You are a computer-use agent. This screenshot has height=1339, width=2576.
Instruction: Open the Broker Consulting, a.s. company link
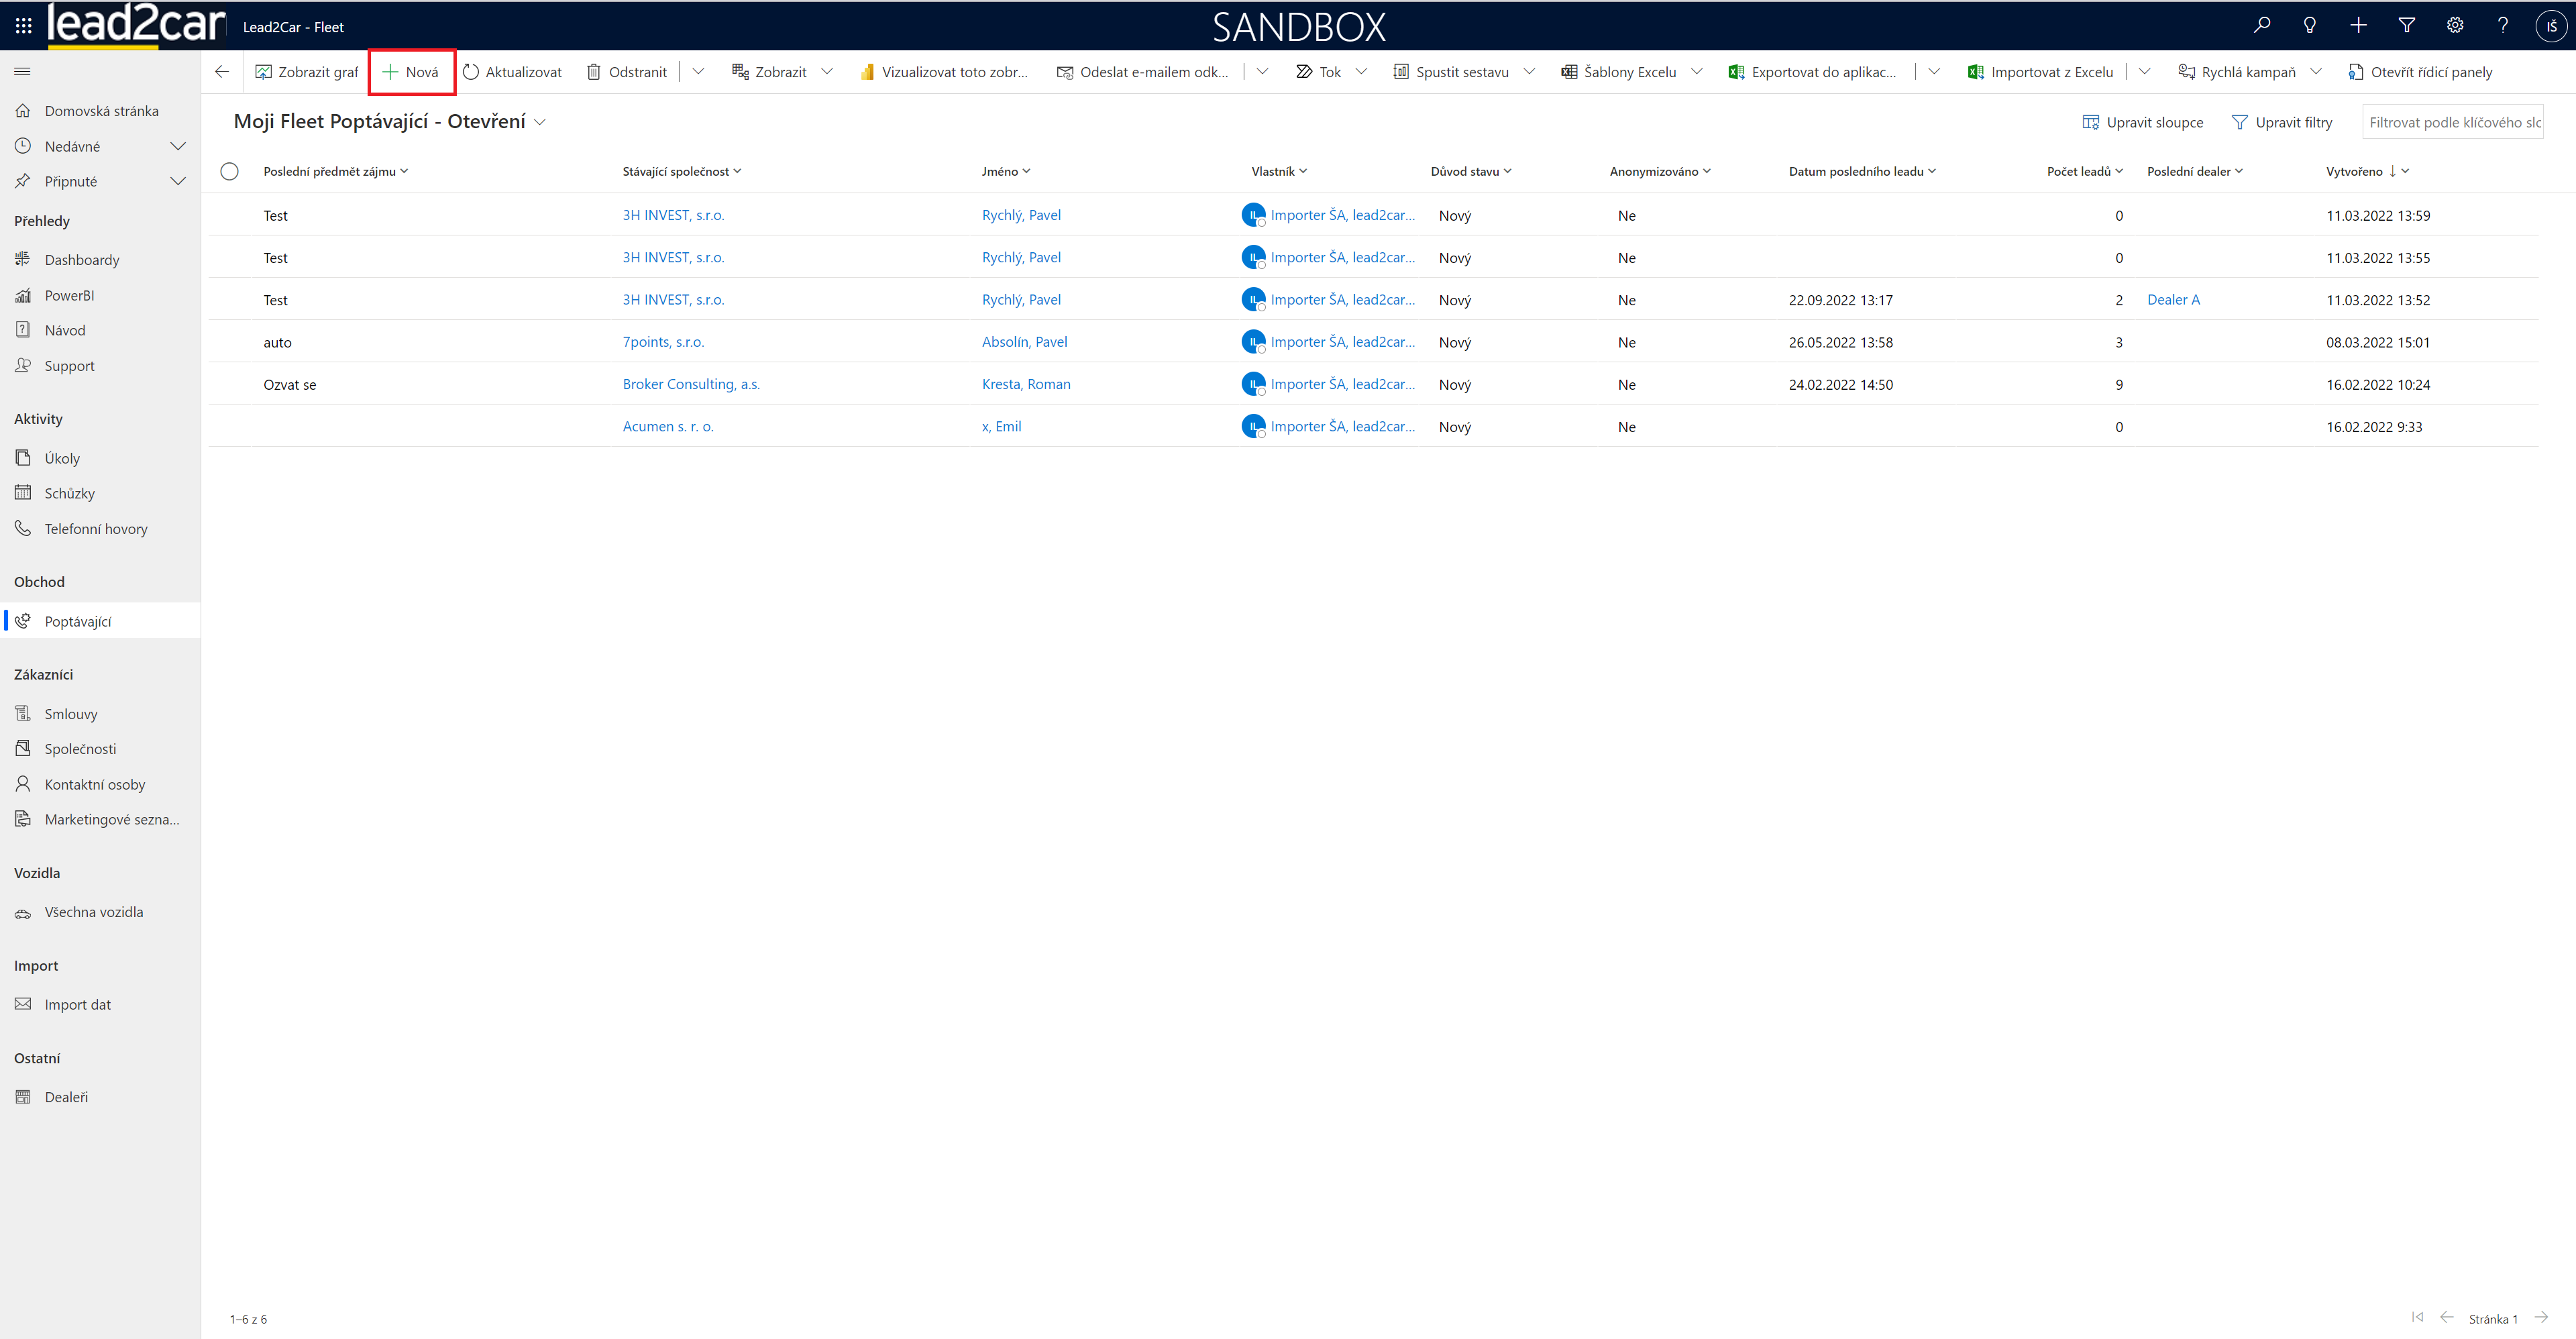(x=691, y=384)
